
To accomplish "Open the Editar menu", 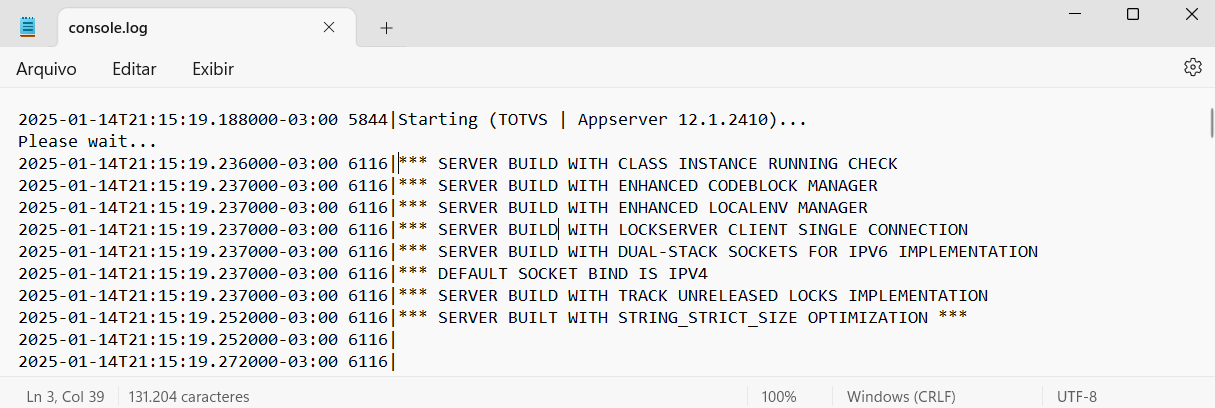I will pyautogui.click(x=134, y=69).
